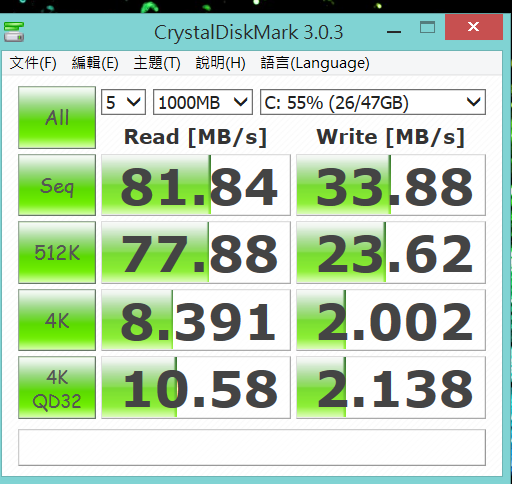
Task: Click the CrystalDiskMark app icon in title bar
Action: click(x=14, y=32)
